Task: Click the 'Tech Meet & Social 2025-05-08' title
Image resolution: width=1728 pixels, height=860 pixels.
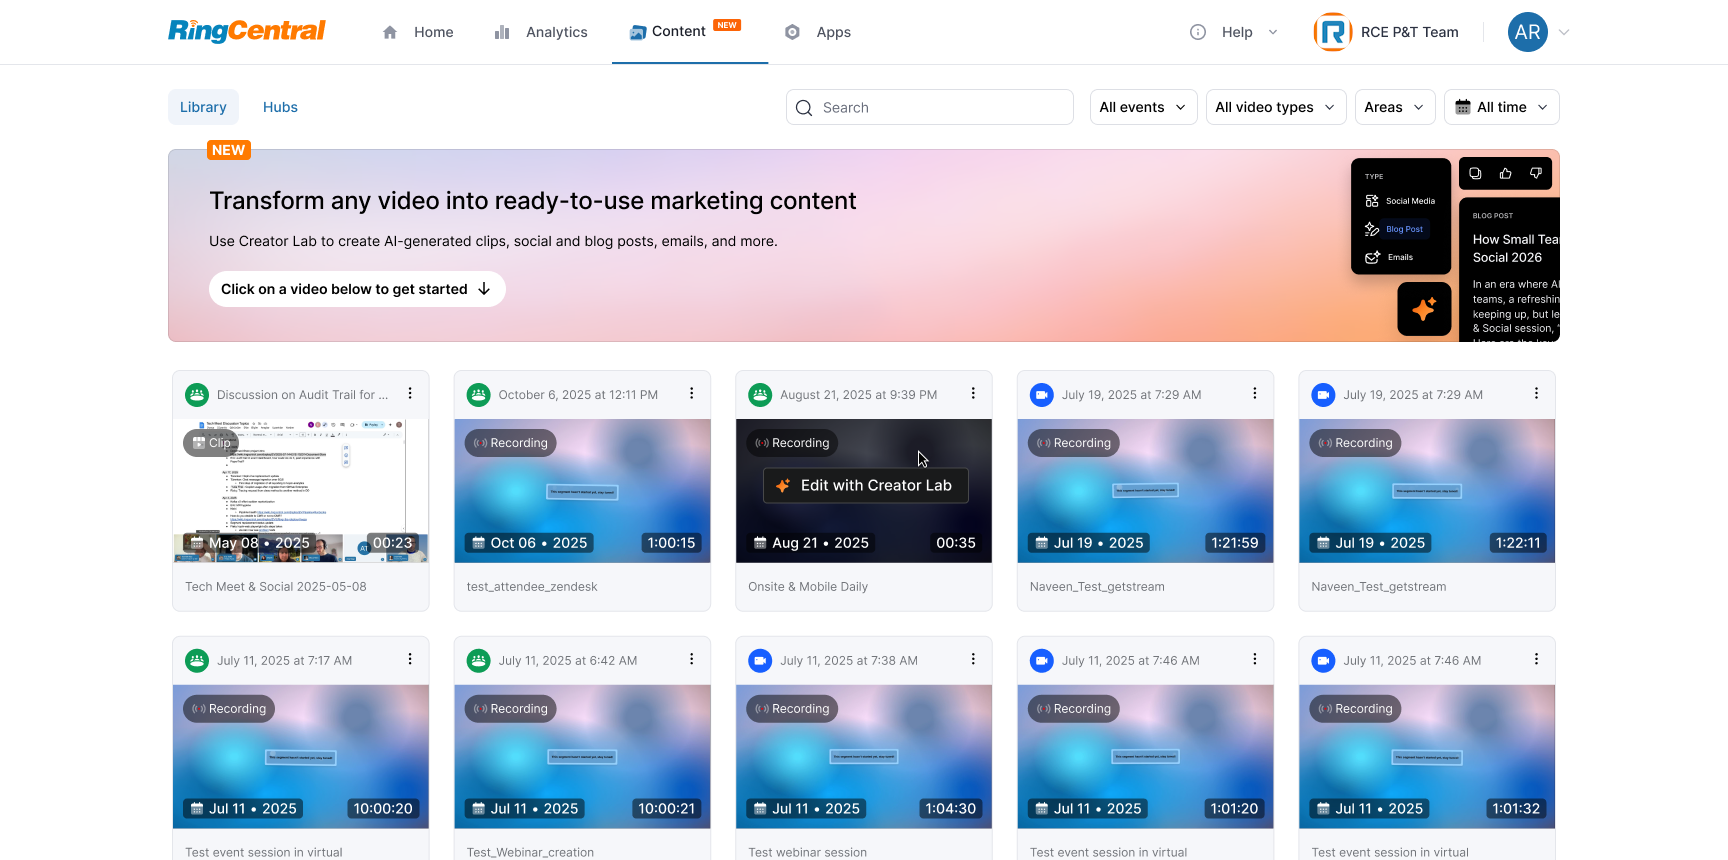Action: (276, 587)
